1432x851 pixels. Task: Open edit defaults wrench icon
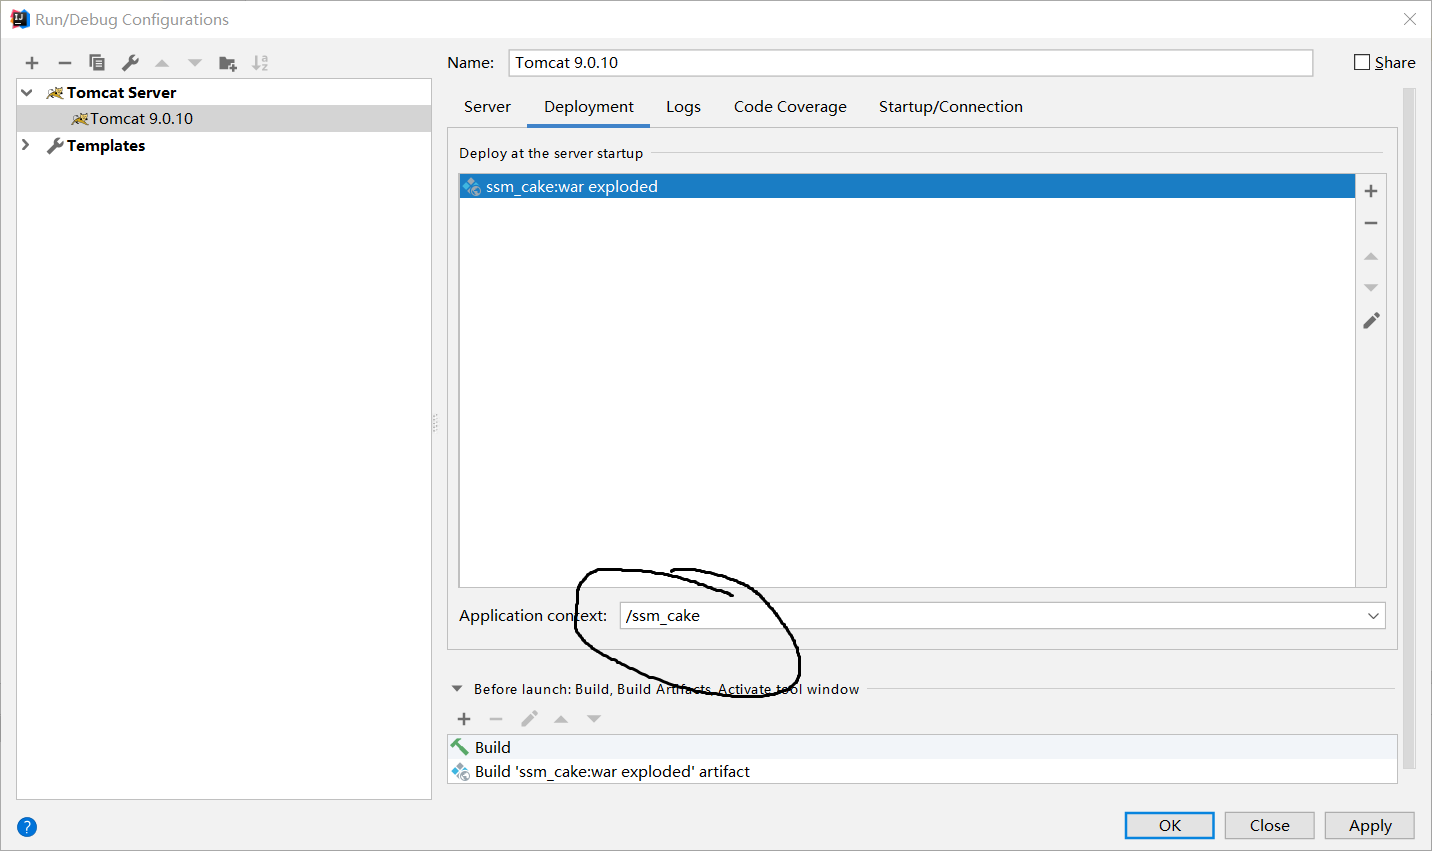[x=130, y=63]
